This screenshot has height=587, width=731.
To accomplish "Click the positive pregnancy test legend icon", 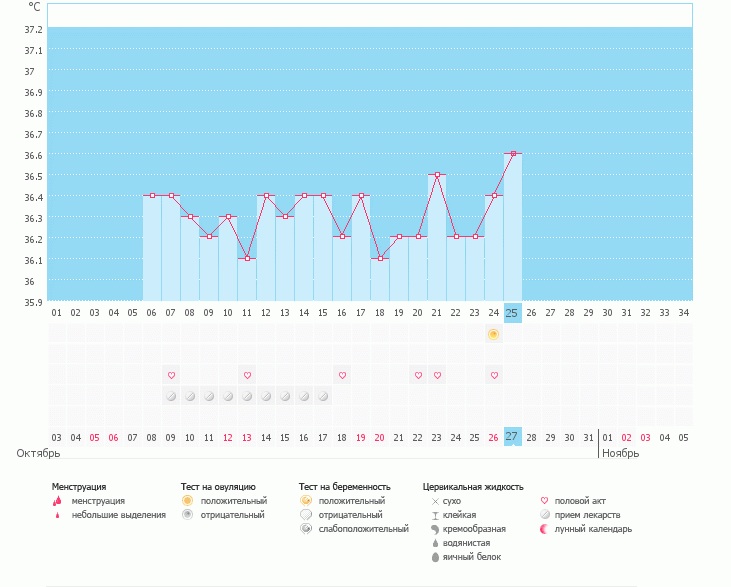I will (x=306, y=500).
